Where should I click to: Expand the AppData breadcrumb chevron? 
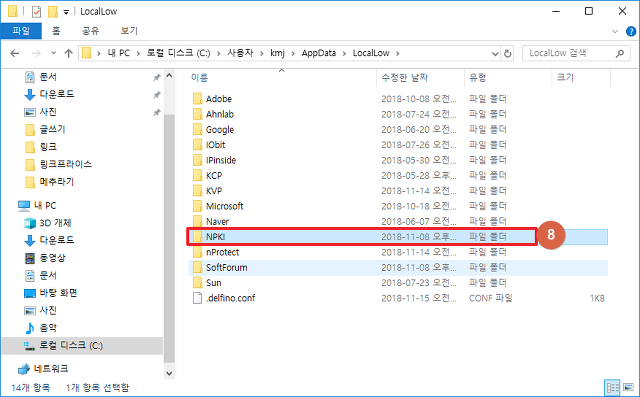[x=344, y=53]
